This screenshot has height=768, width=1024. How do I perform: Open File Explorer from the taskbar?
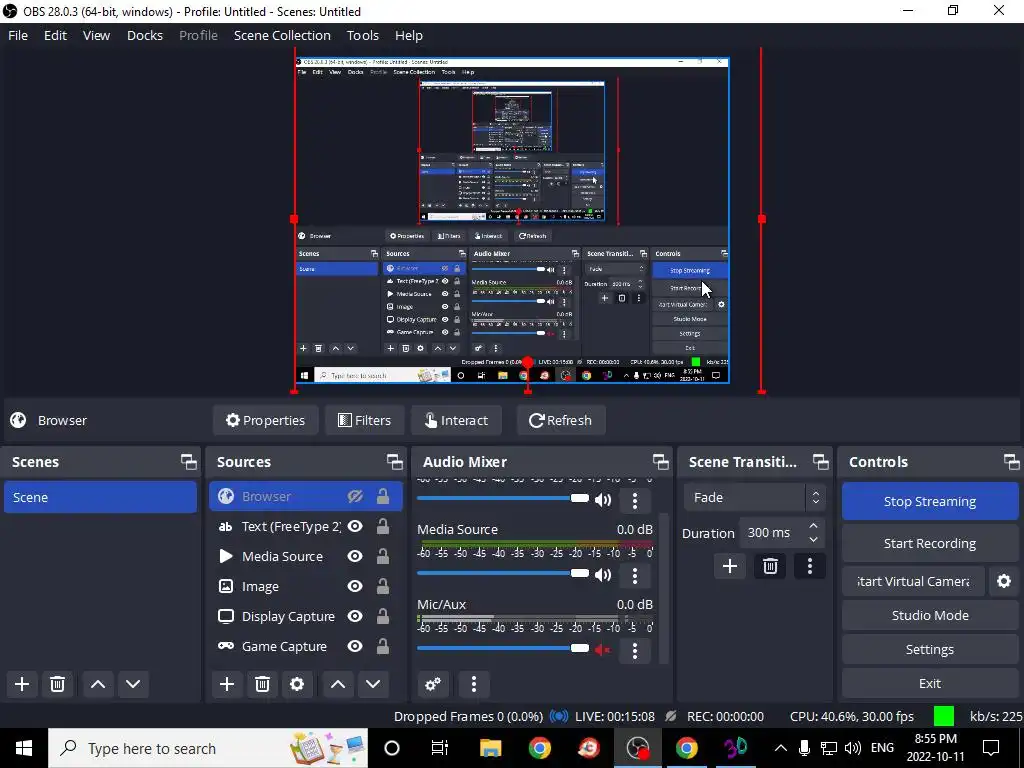tap(490, 748)
